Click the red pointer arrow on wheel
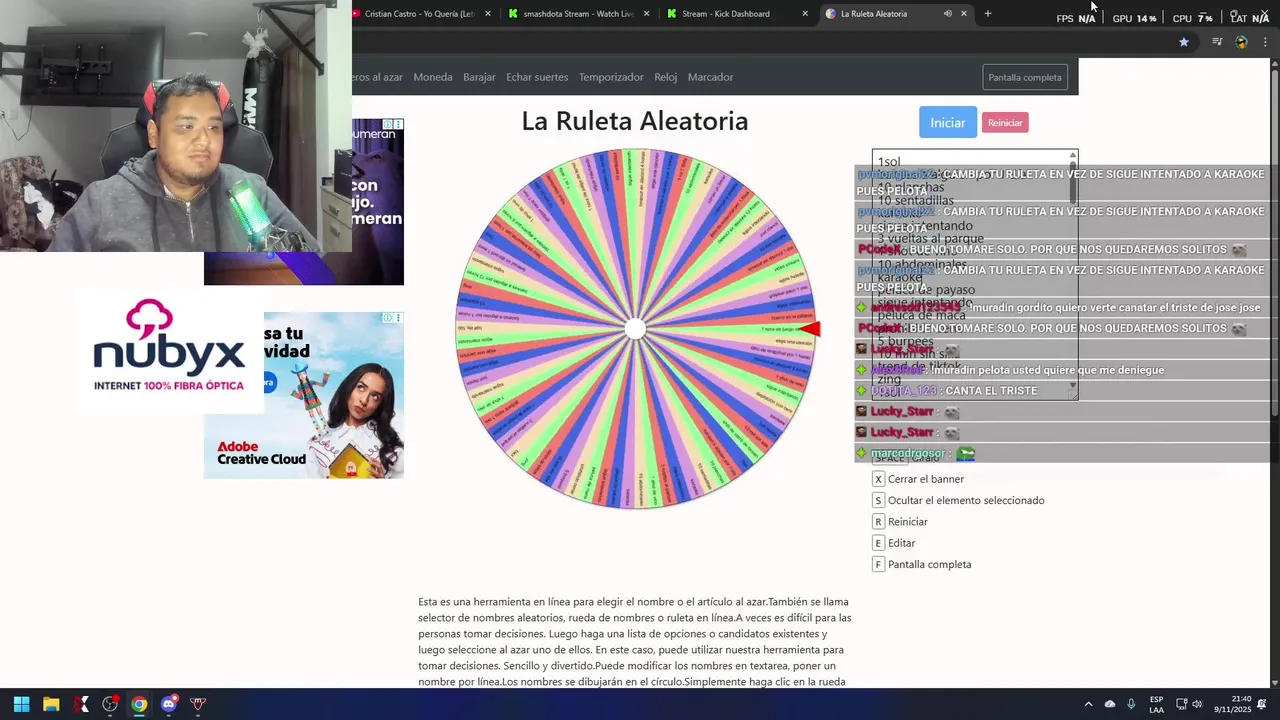1280x720 pixels. 810,329
